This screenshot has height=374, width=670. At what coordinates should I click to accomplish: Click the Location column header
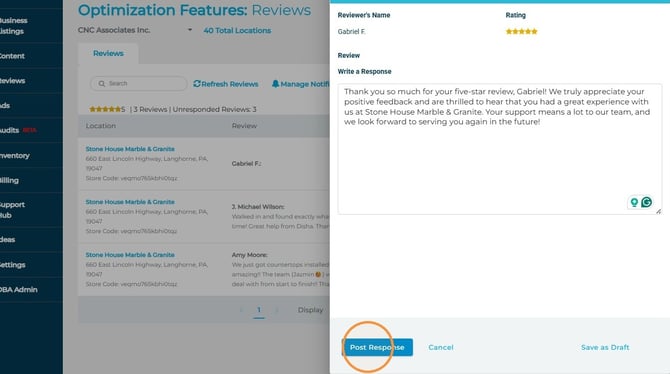(x=100, y=126)
